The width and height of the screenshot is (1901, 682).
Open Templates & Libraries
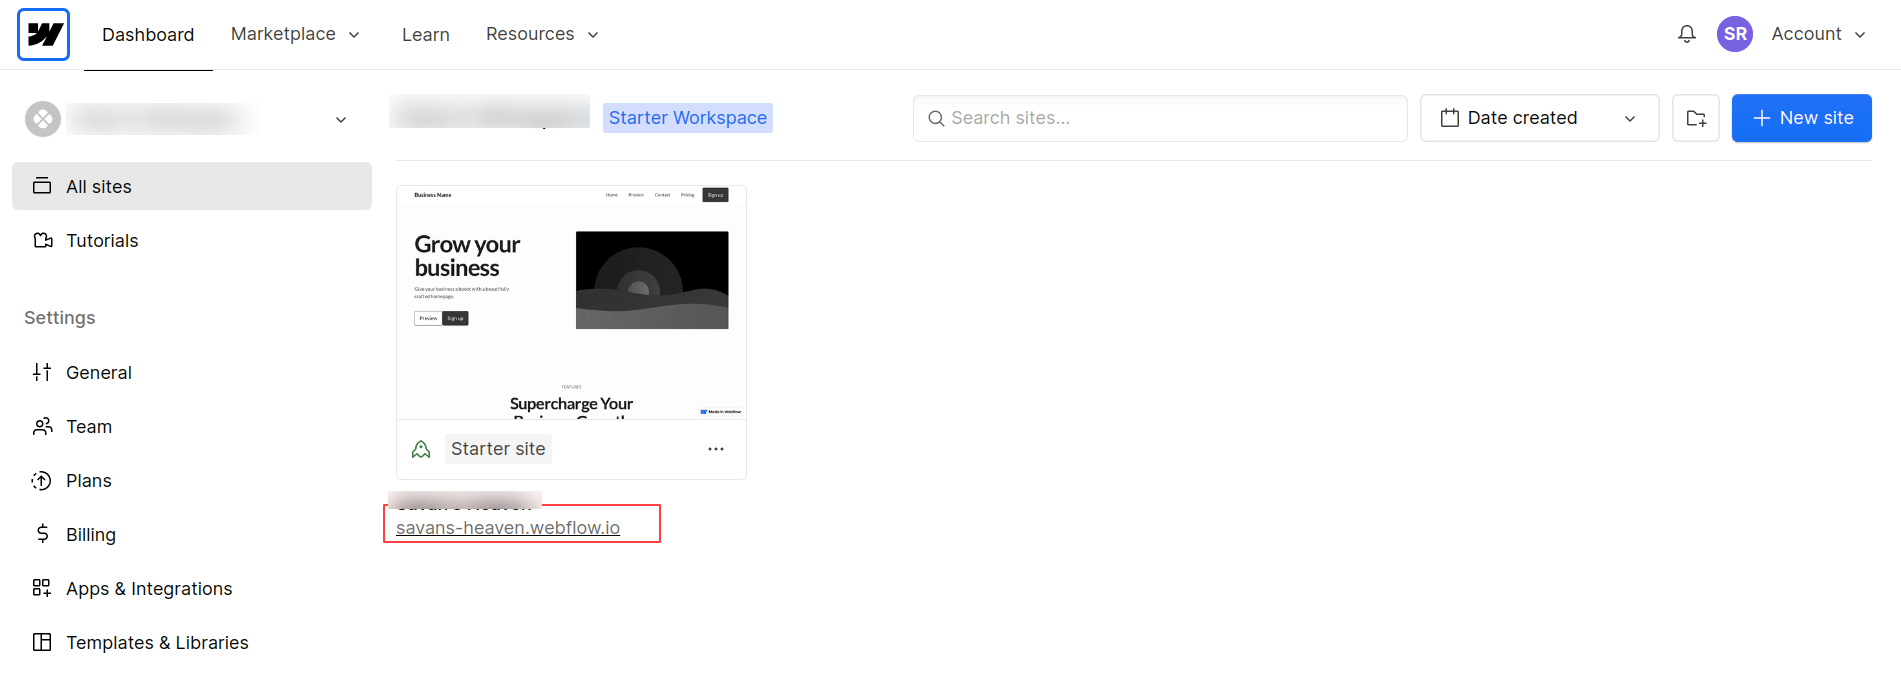(x=192, y=642)
